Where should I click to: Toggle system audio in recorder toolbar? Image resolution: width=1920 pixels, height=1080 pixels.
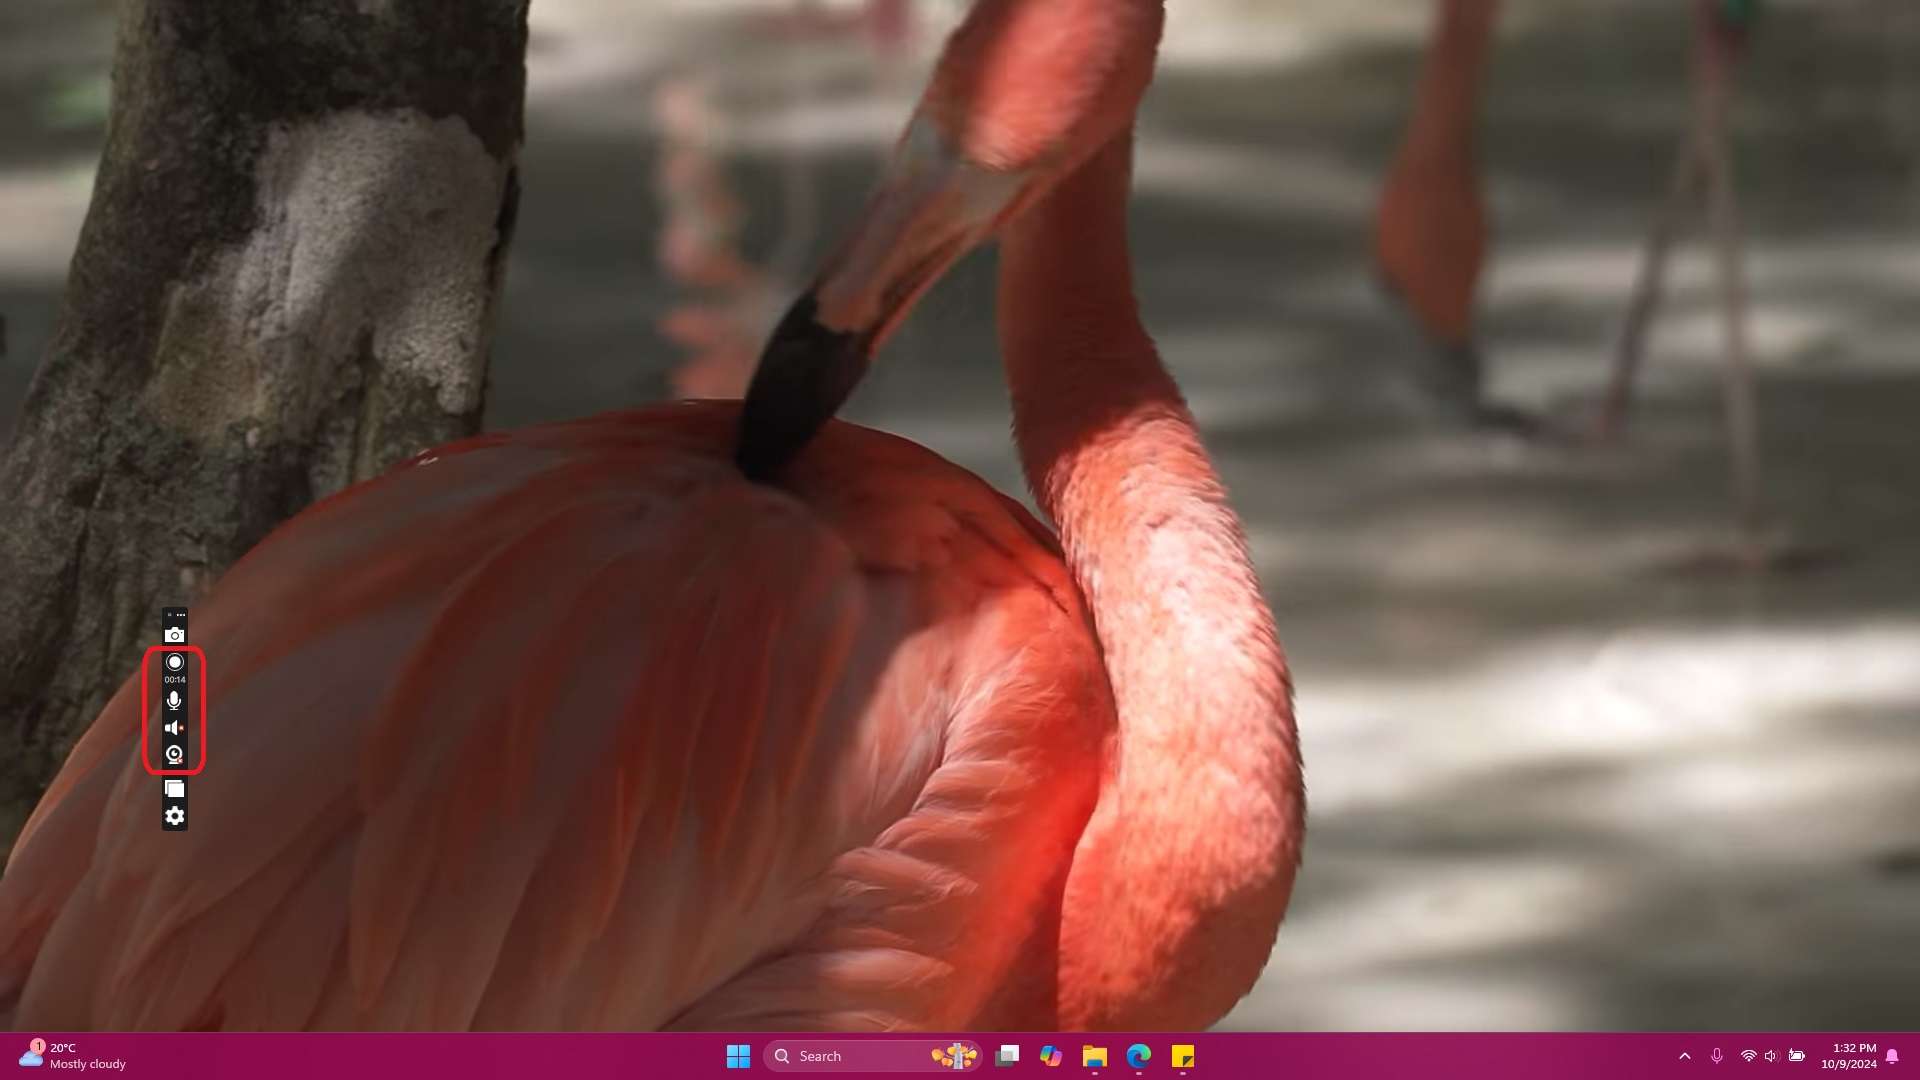[173, 725]
